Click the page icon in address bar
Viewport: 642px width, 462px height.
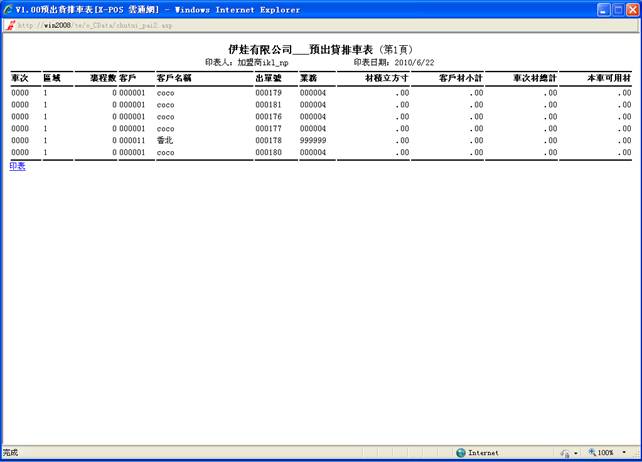pyautogui.click(x=9, y=26)
